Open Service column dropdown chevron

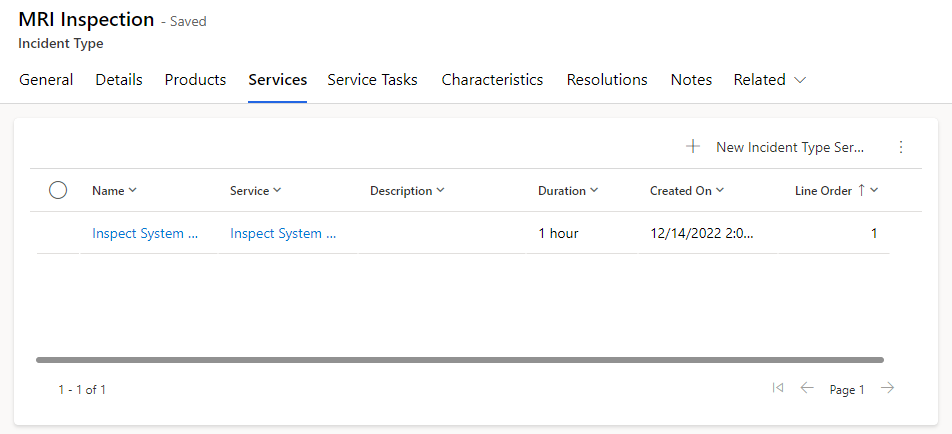[277, 190]
